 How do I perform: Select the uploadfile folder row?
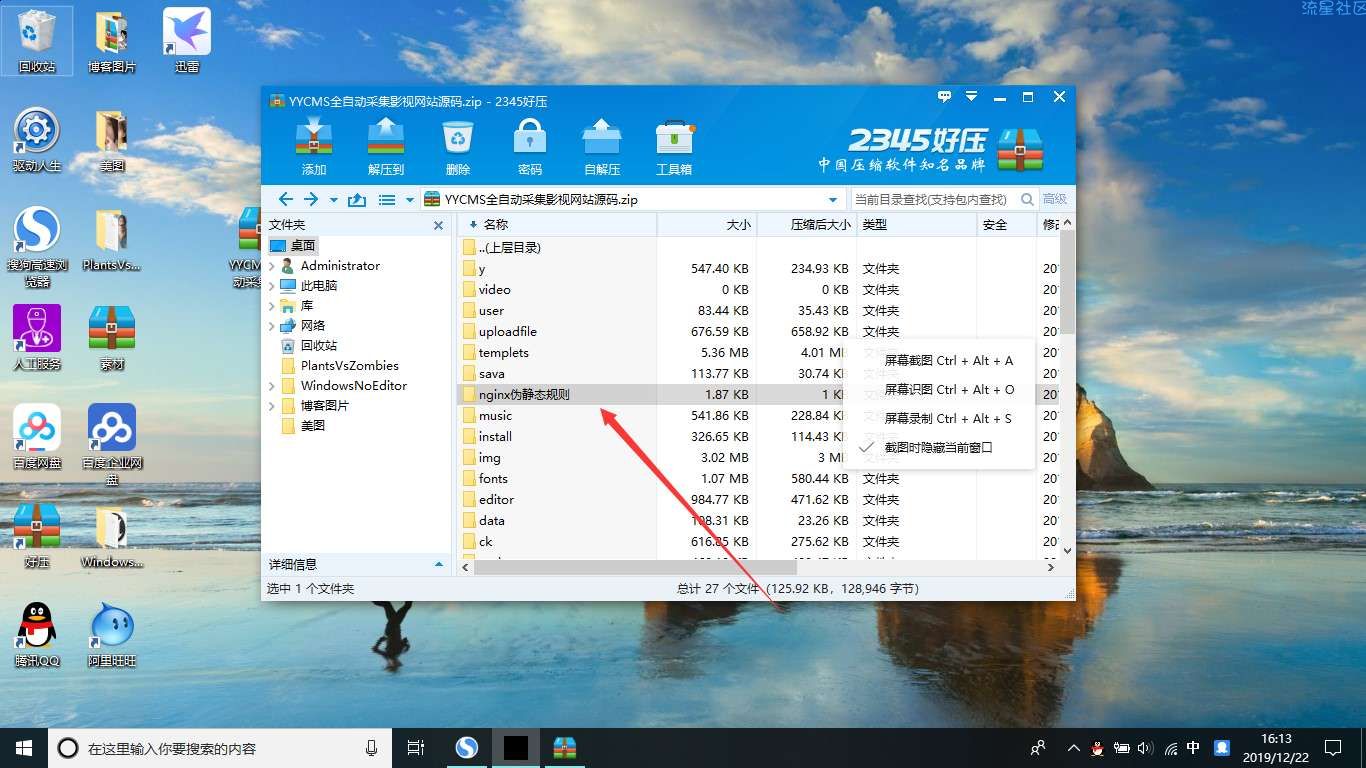click(759, 331)
